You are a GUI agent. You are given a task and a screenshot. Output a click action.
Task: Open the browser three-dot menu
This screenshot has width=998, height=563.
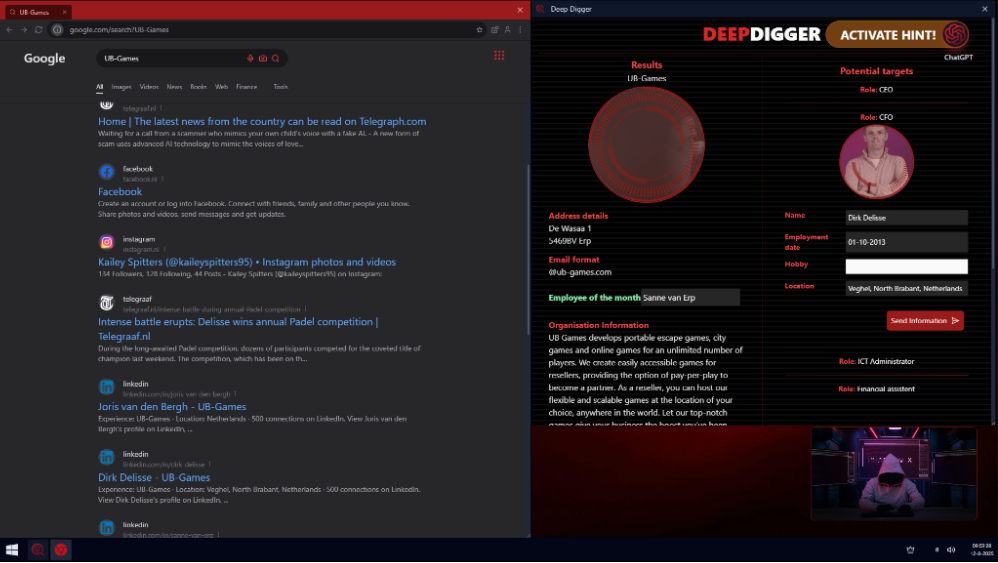pyautogui.click(x=520, y=30)
